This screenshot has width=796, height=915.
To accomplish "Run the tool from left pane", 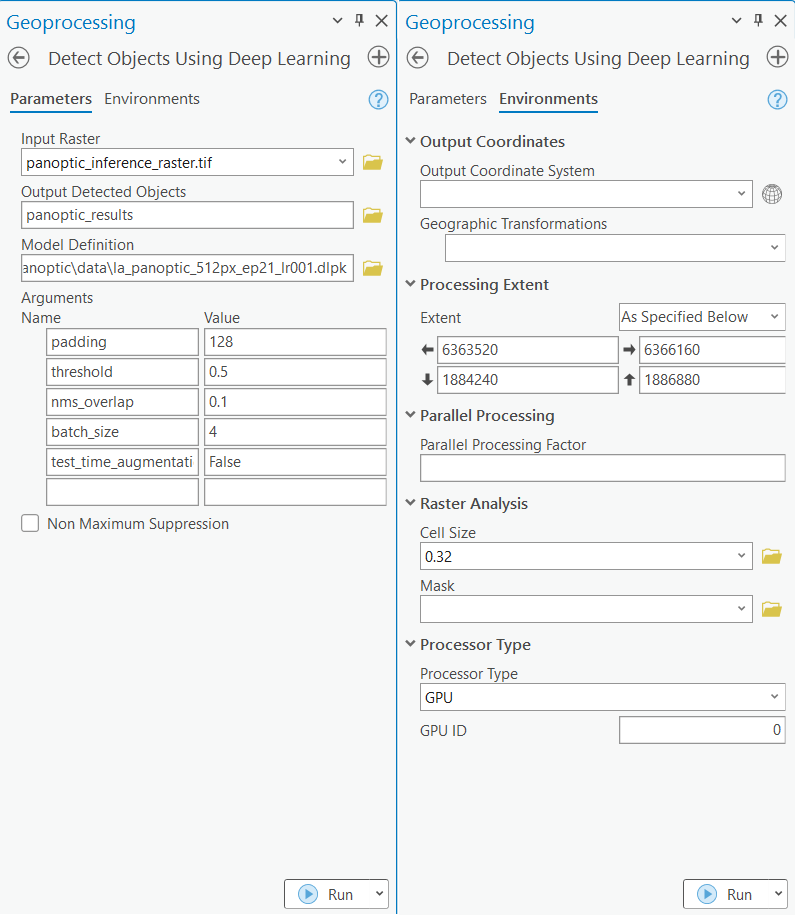I will point(327,894).
